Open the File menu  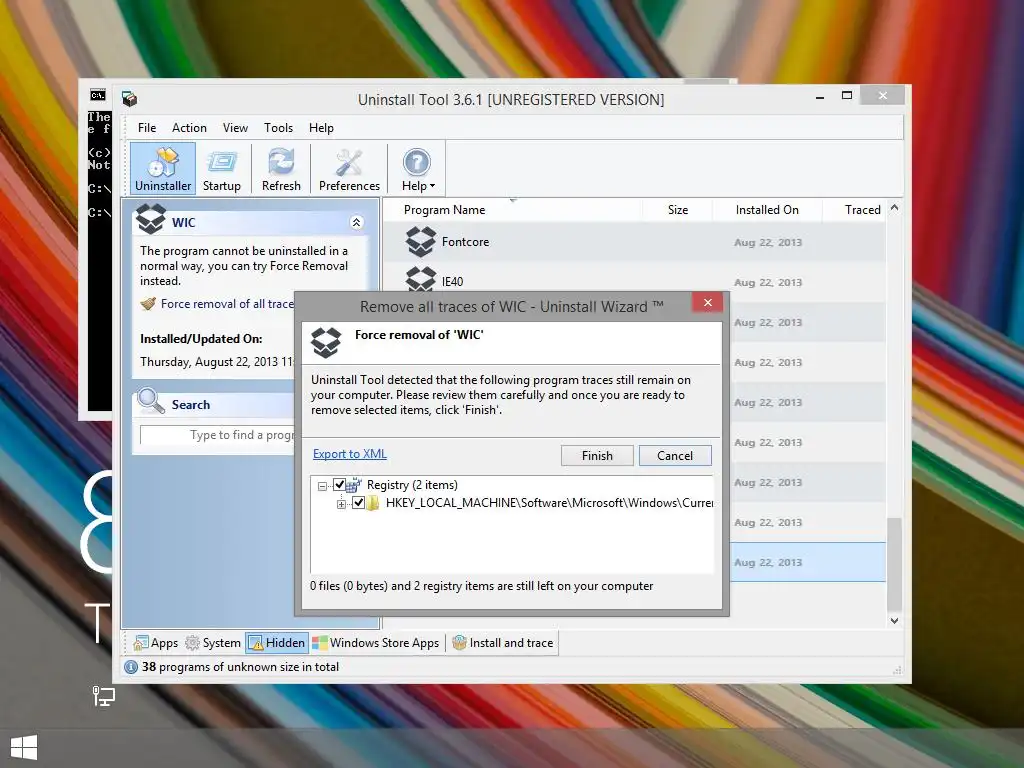(147, 128)
